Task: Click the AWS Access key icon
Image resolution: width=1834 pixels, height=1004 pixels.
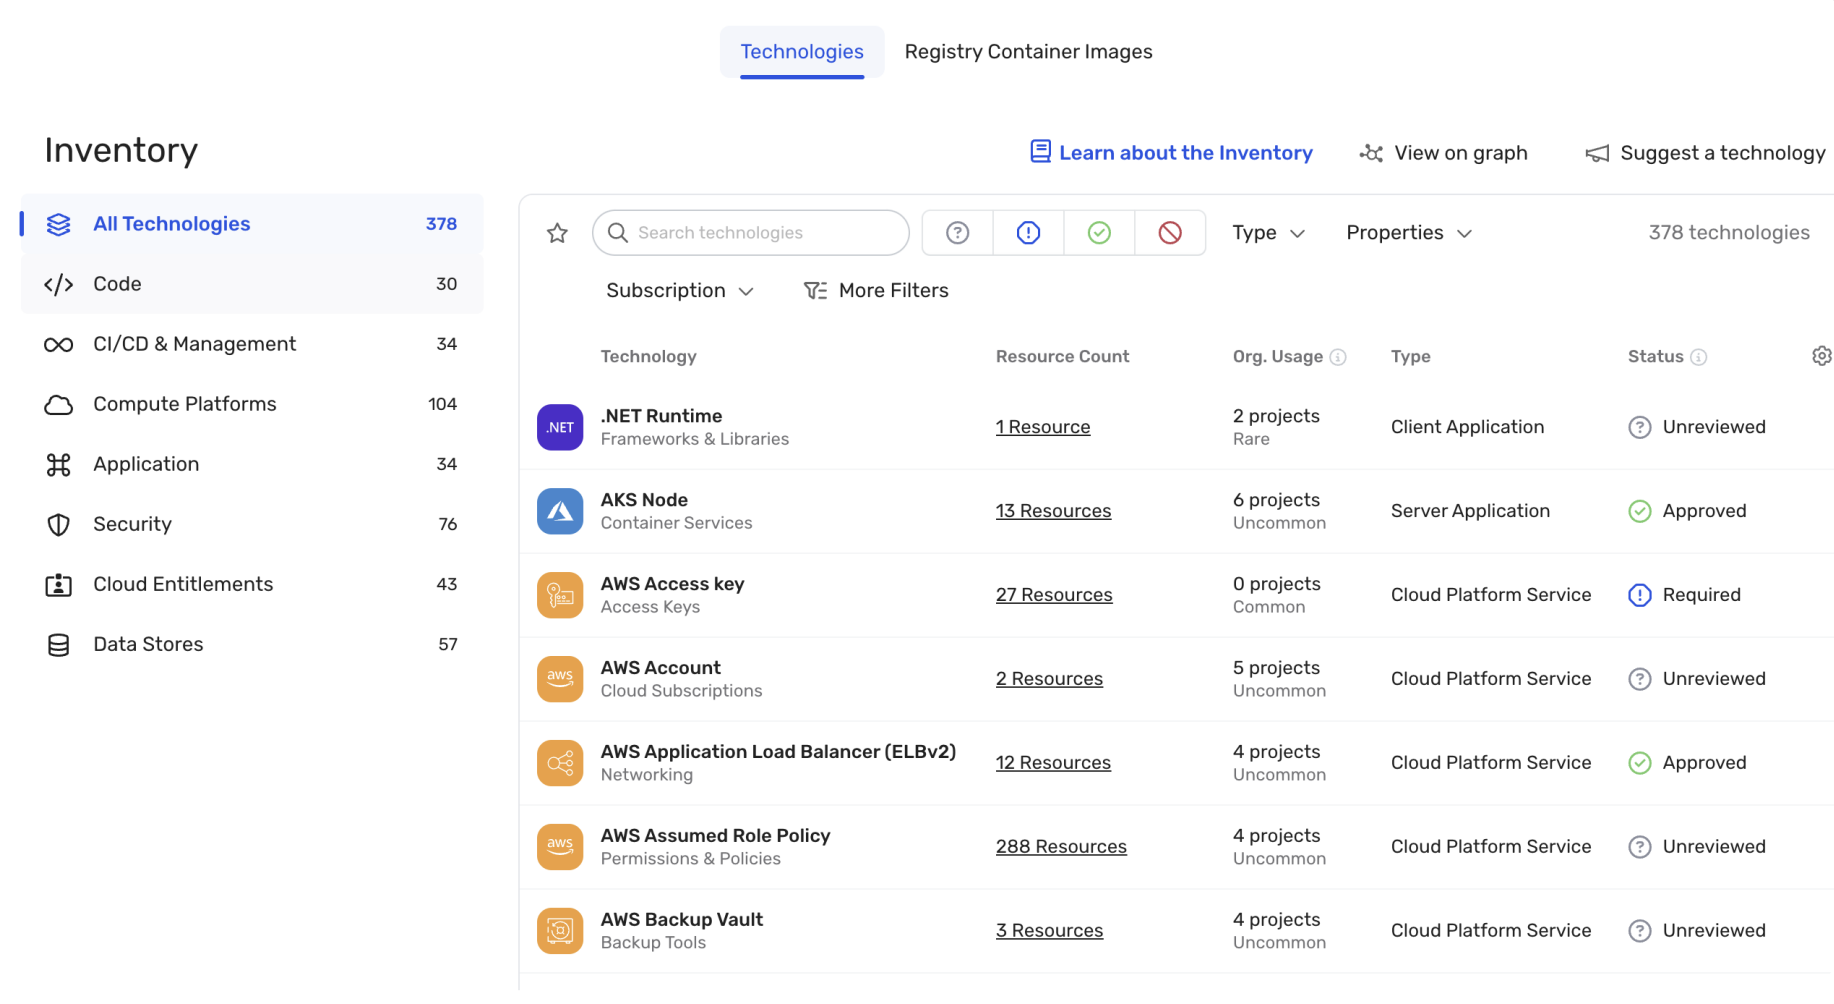Action: (x=560, y=595)
